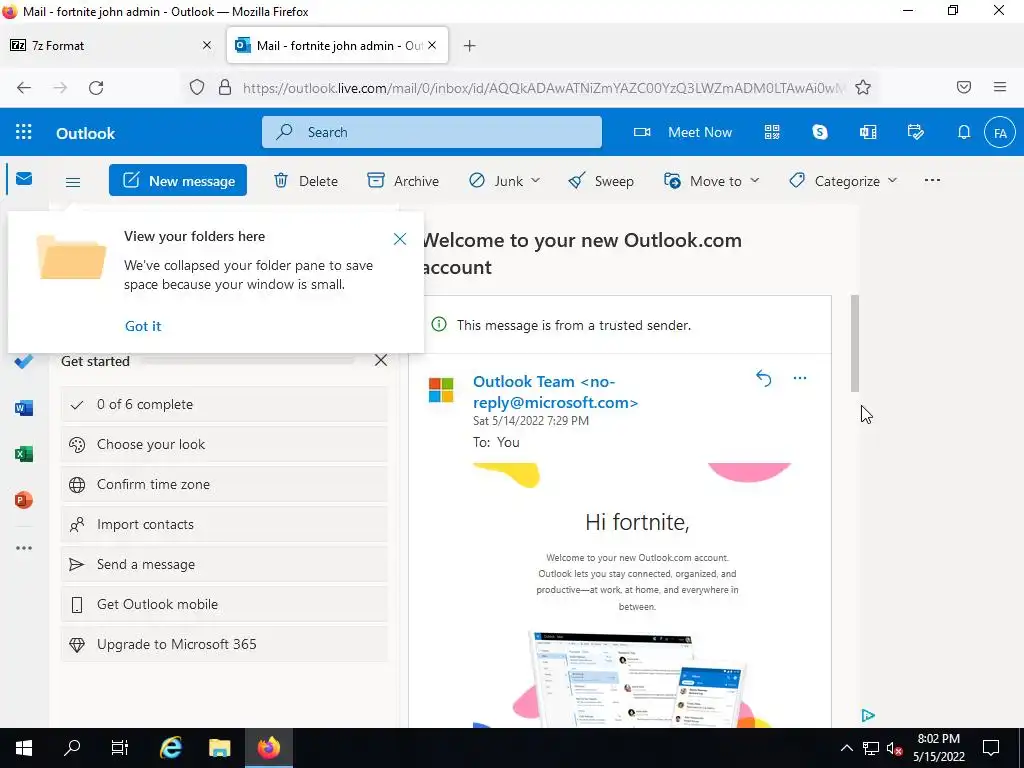Click the Meet Now label
This screenshot has width=1024, height=768.
tap(700, 132)
